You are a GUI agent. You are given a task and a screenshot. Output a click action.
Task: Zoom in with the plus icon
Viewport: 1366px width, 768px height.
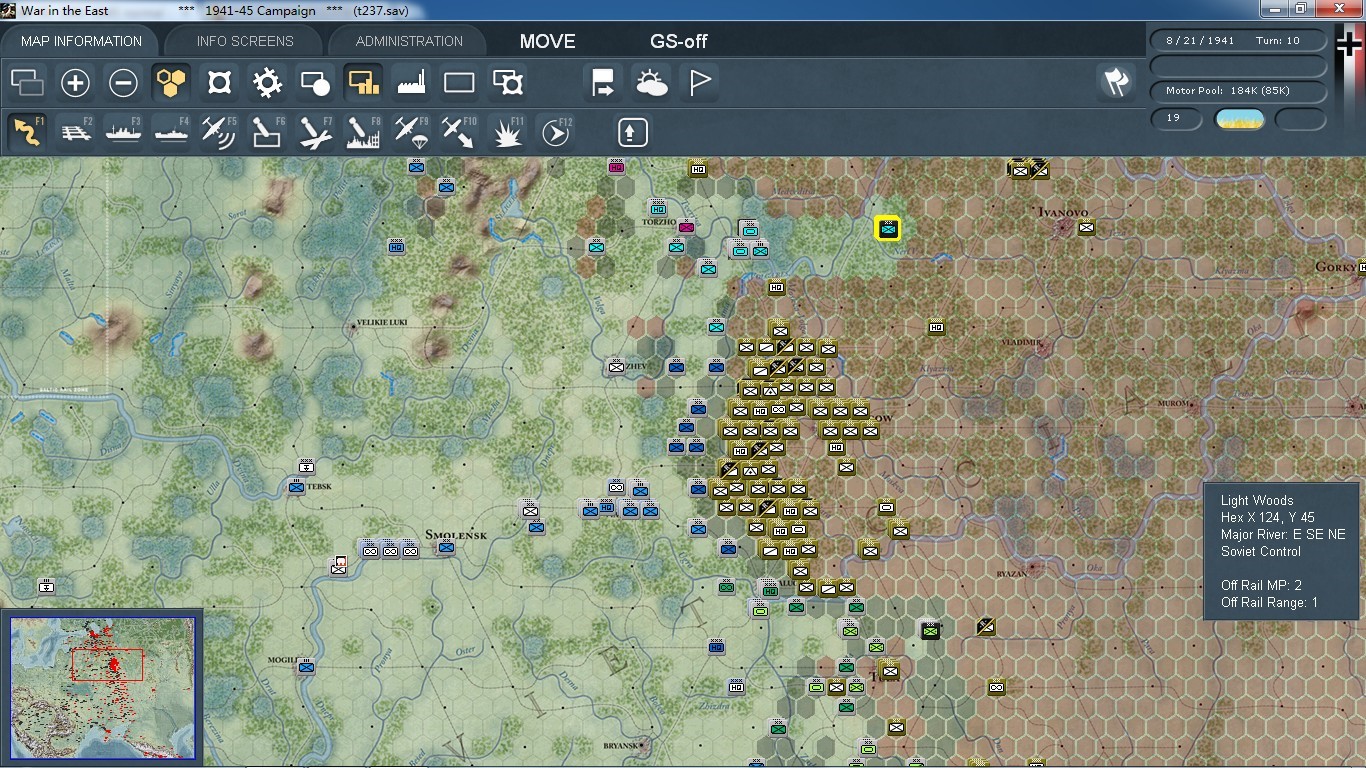click(x=75, y=83)
